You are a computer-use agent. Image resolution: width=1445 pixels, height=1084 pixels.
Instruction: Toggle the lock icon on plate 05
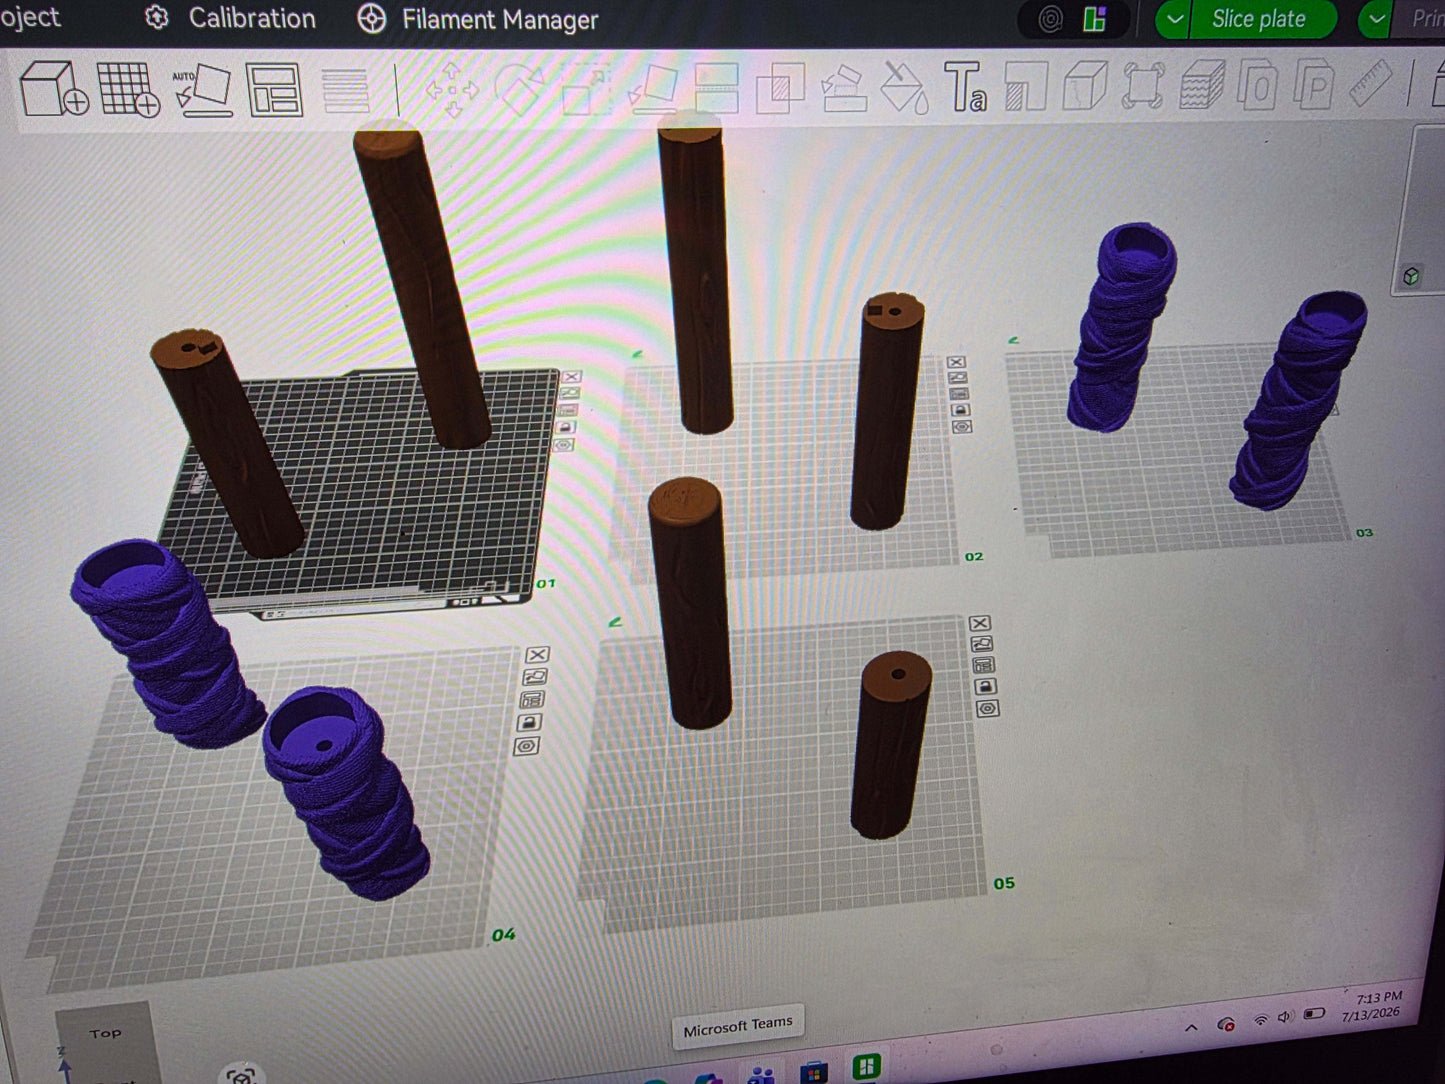[984, 687]
